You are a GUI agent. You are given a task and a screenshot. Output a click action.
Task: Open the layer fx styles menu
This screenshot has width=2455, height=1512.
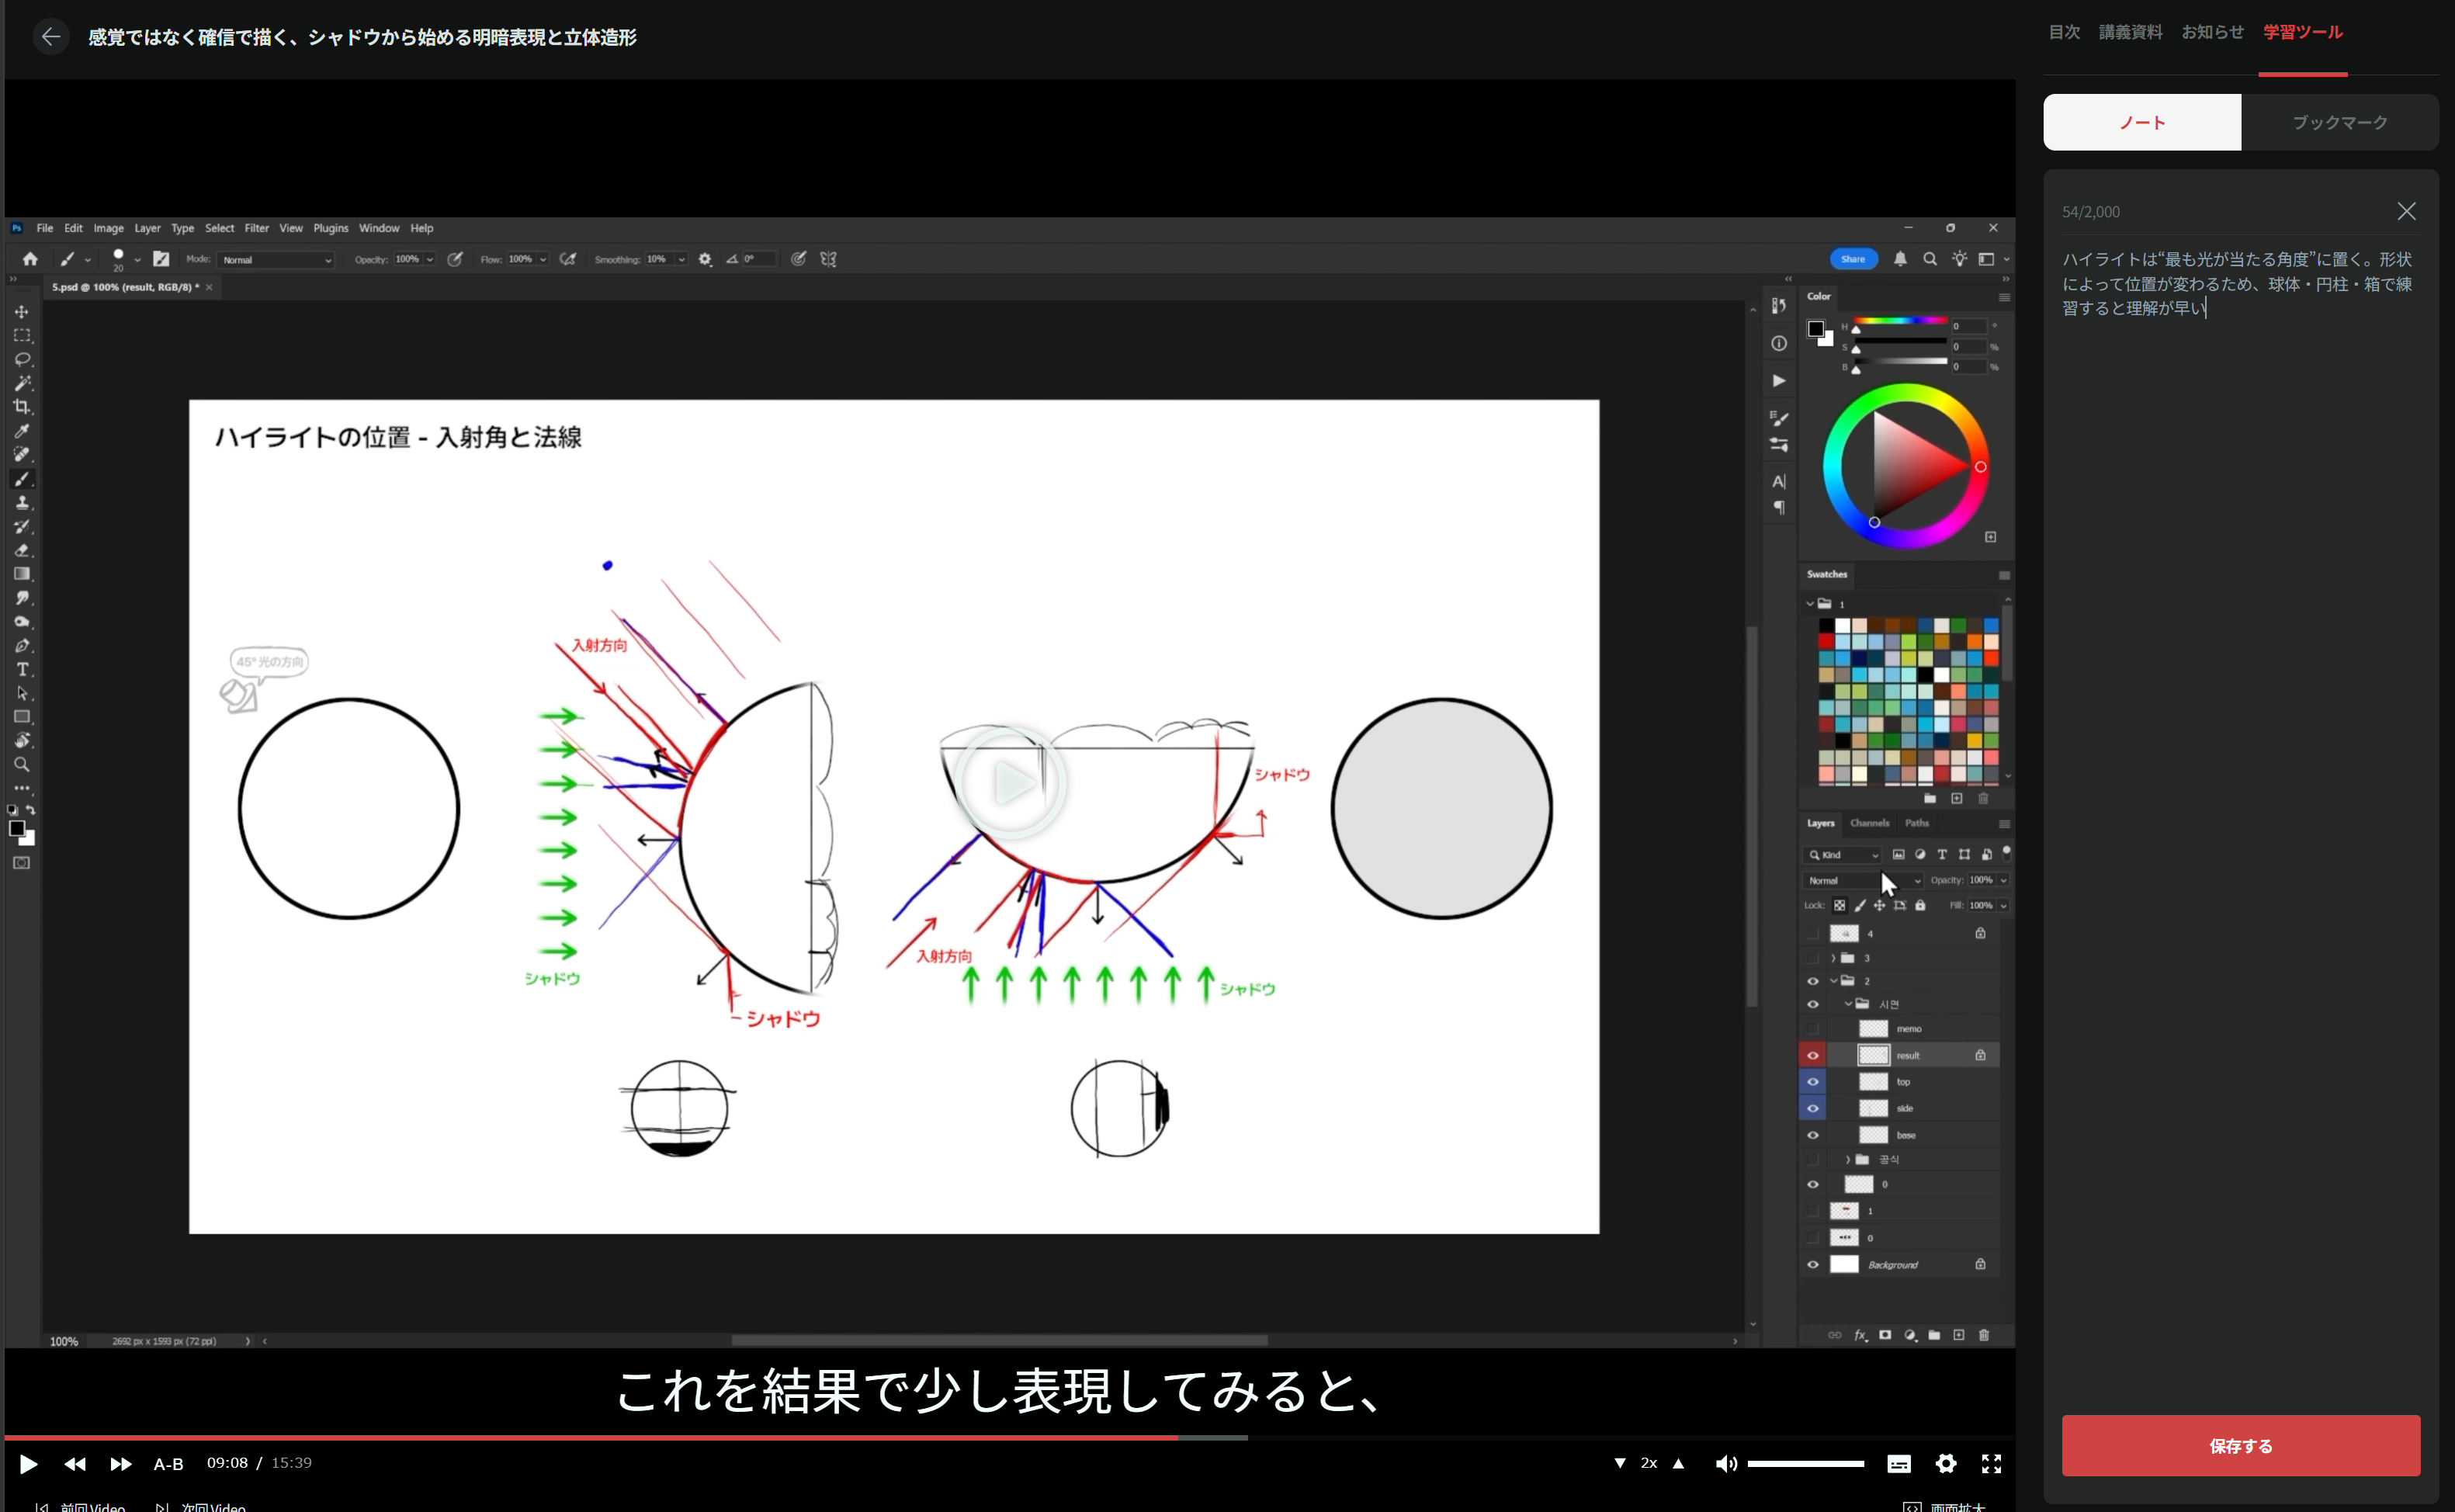click(x=1860, y=1335)
